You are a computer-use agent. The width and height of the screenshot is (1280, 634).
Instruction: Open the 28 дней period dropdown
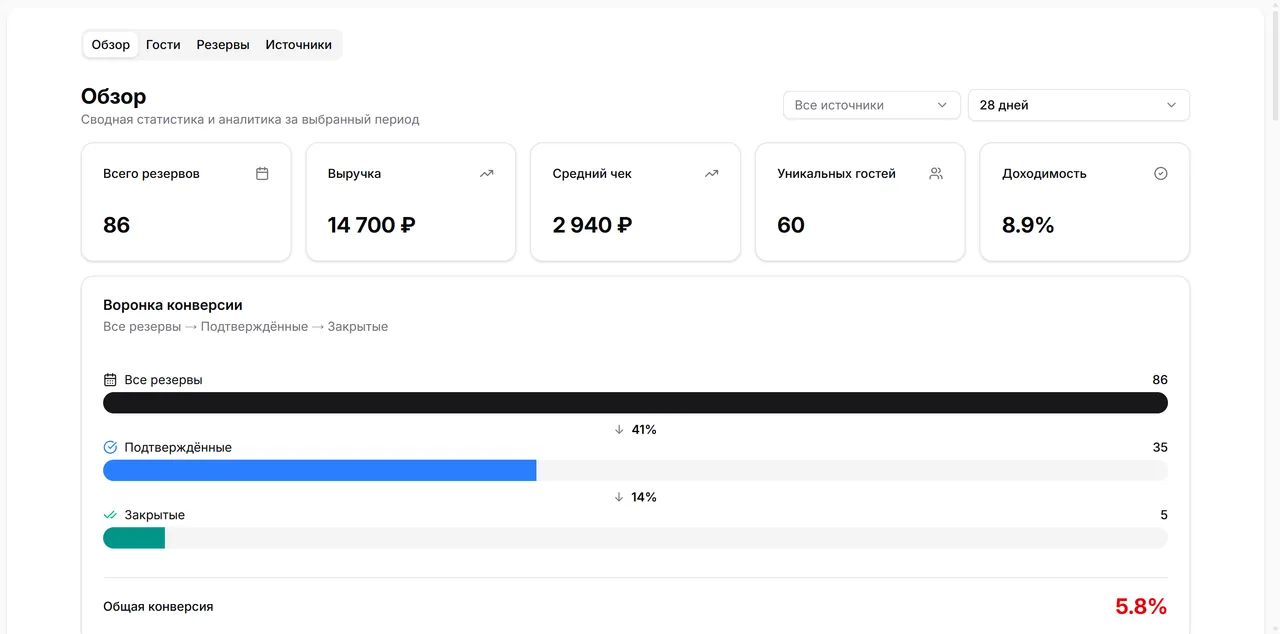point(1079,105)
